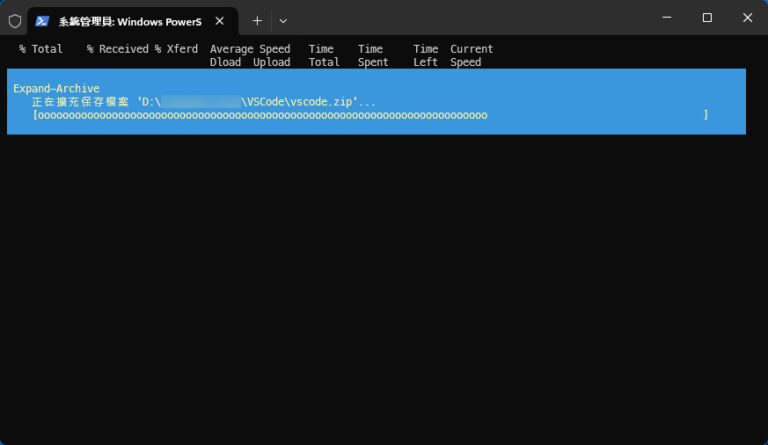Image resolution: width=768 pixels, height=445 pixels.
Task: Click the Expand-Archive progress title
Action: 56,89
